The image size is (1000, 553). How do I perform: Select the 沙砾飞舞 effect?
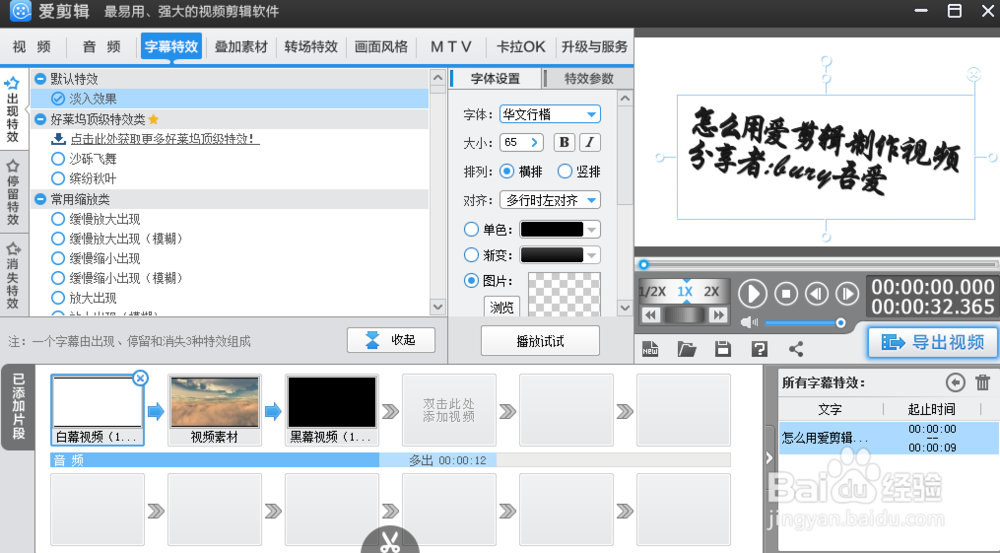[93, 159]
